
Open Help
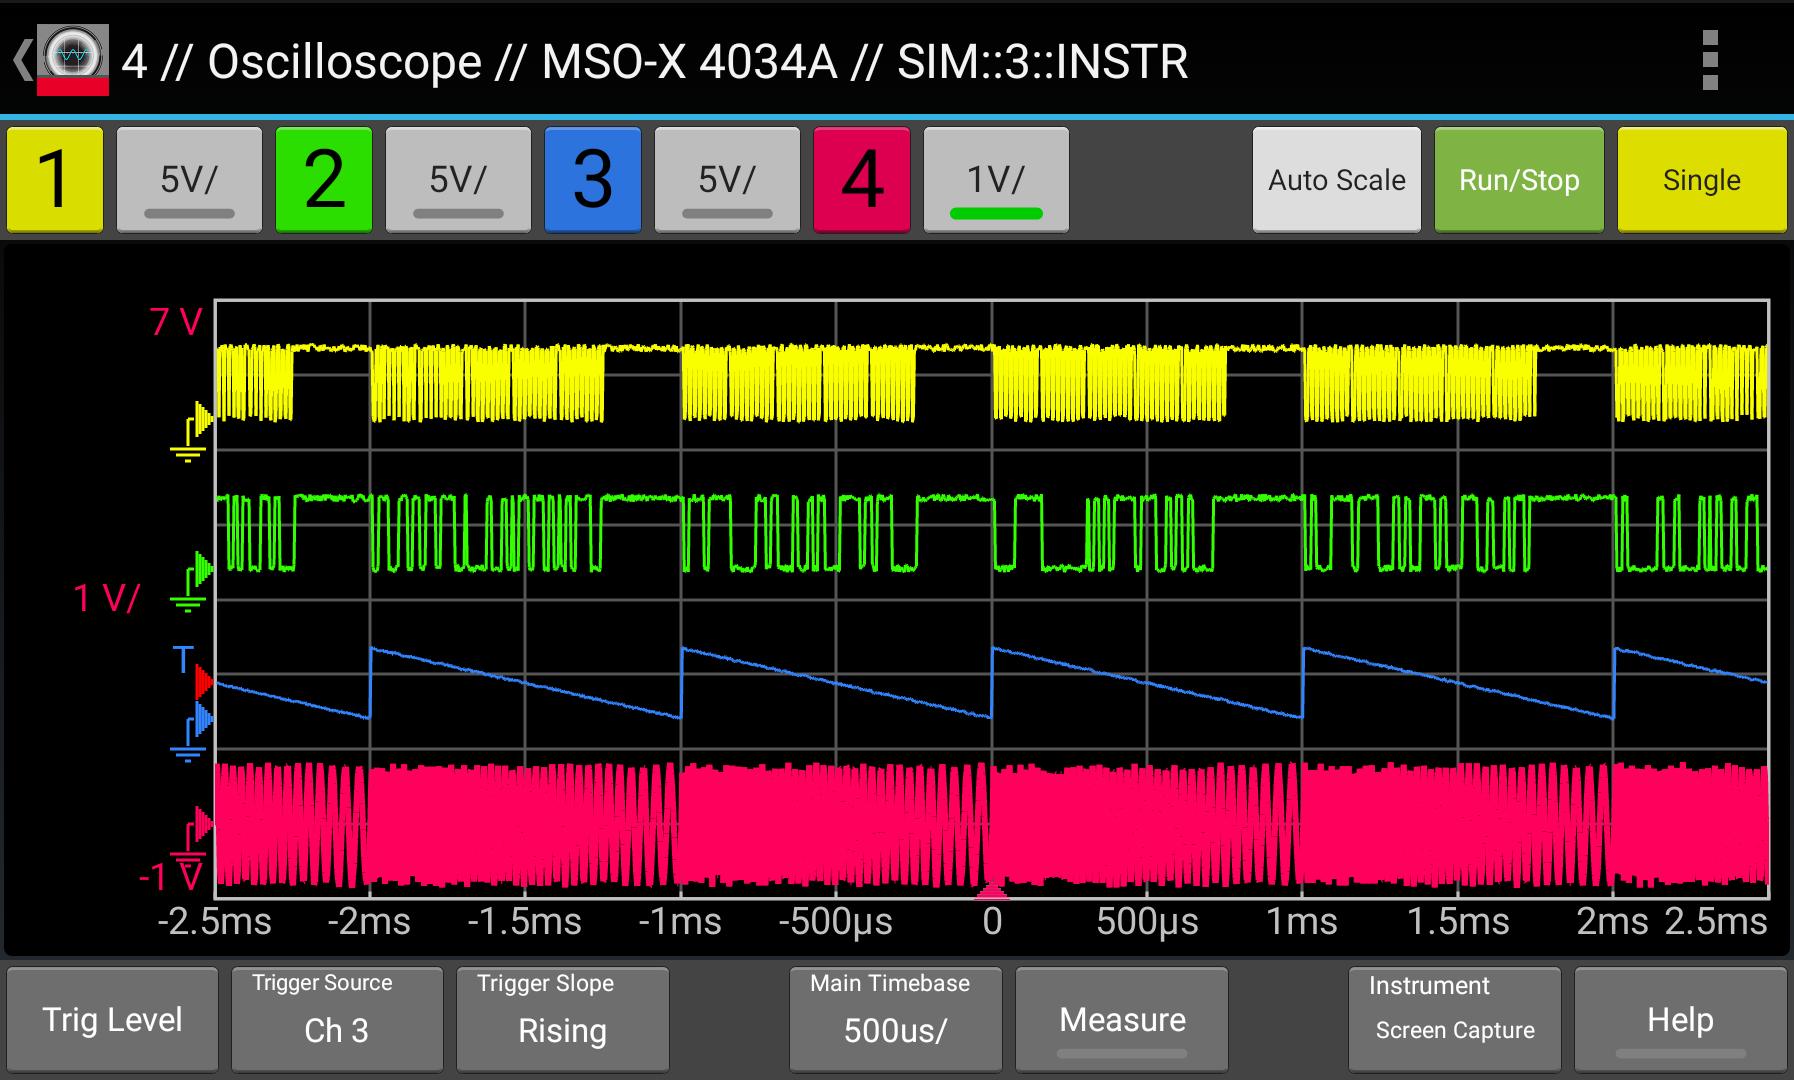[x=1679, y=1019]
